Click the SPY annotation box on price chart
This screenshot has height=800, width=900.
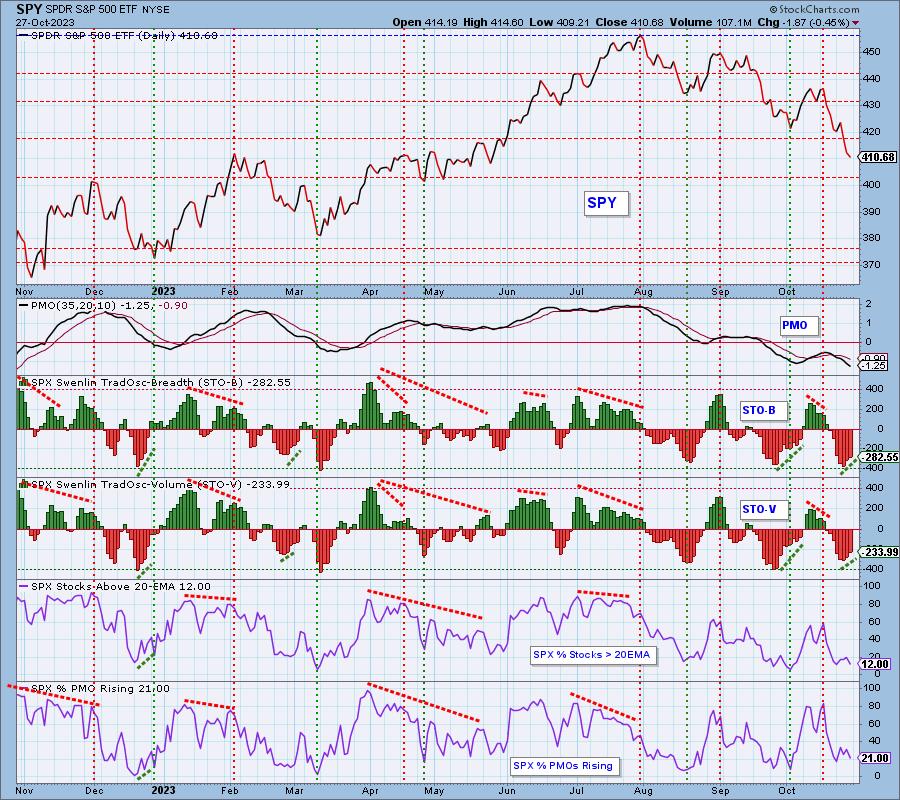click(x=606, y=203)
